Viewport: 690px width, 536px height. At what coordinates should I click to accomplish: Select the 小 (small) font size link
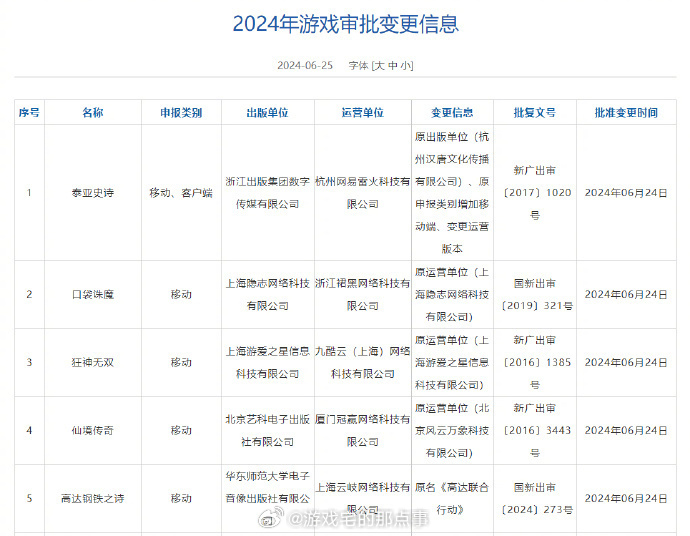tap(406, 66)
